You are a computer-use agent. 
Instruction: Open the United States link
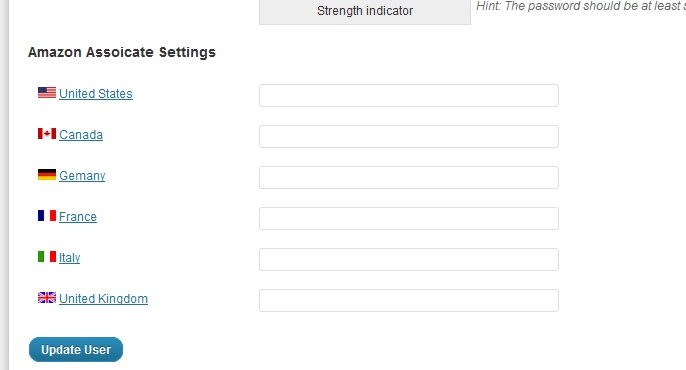[x=96, y=94]
